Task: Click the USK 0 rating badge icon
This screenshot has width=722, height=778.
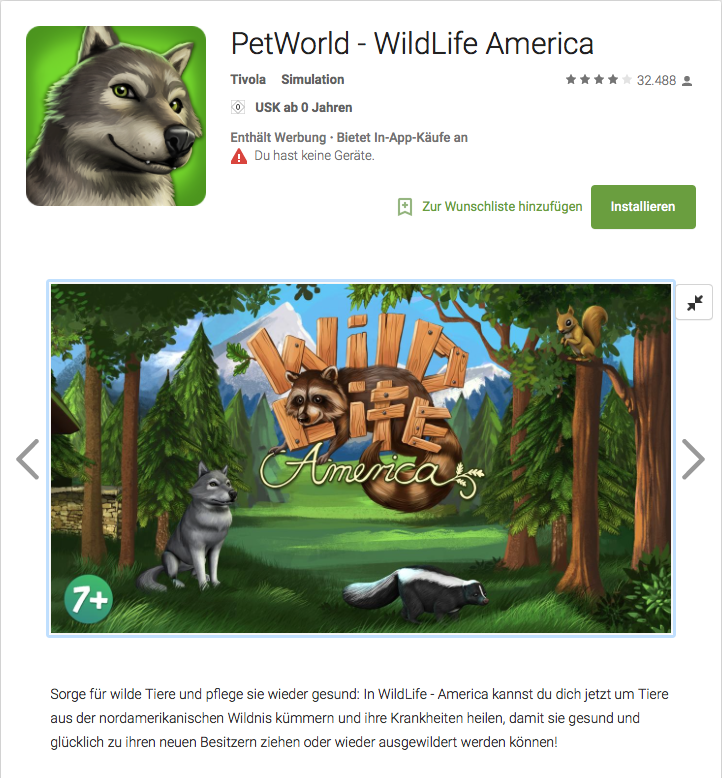Action: (x=238, y=107)
